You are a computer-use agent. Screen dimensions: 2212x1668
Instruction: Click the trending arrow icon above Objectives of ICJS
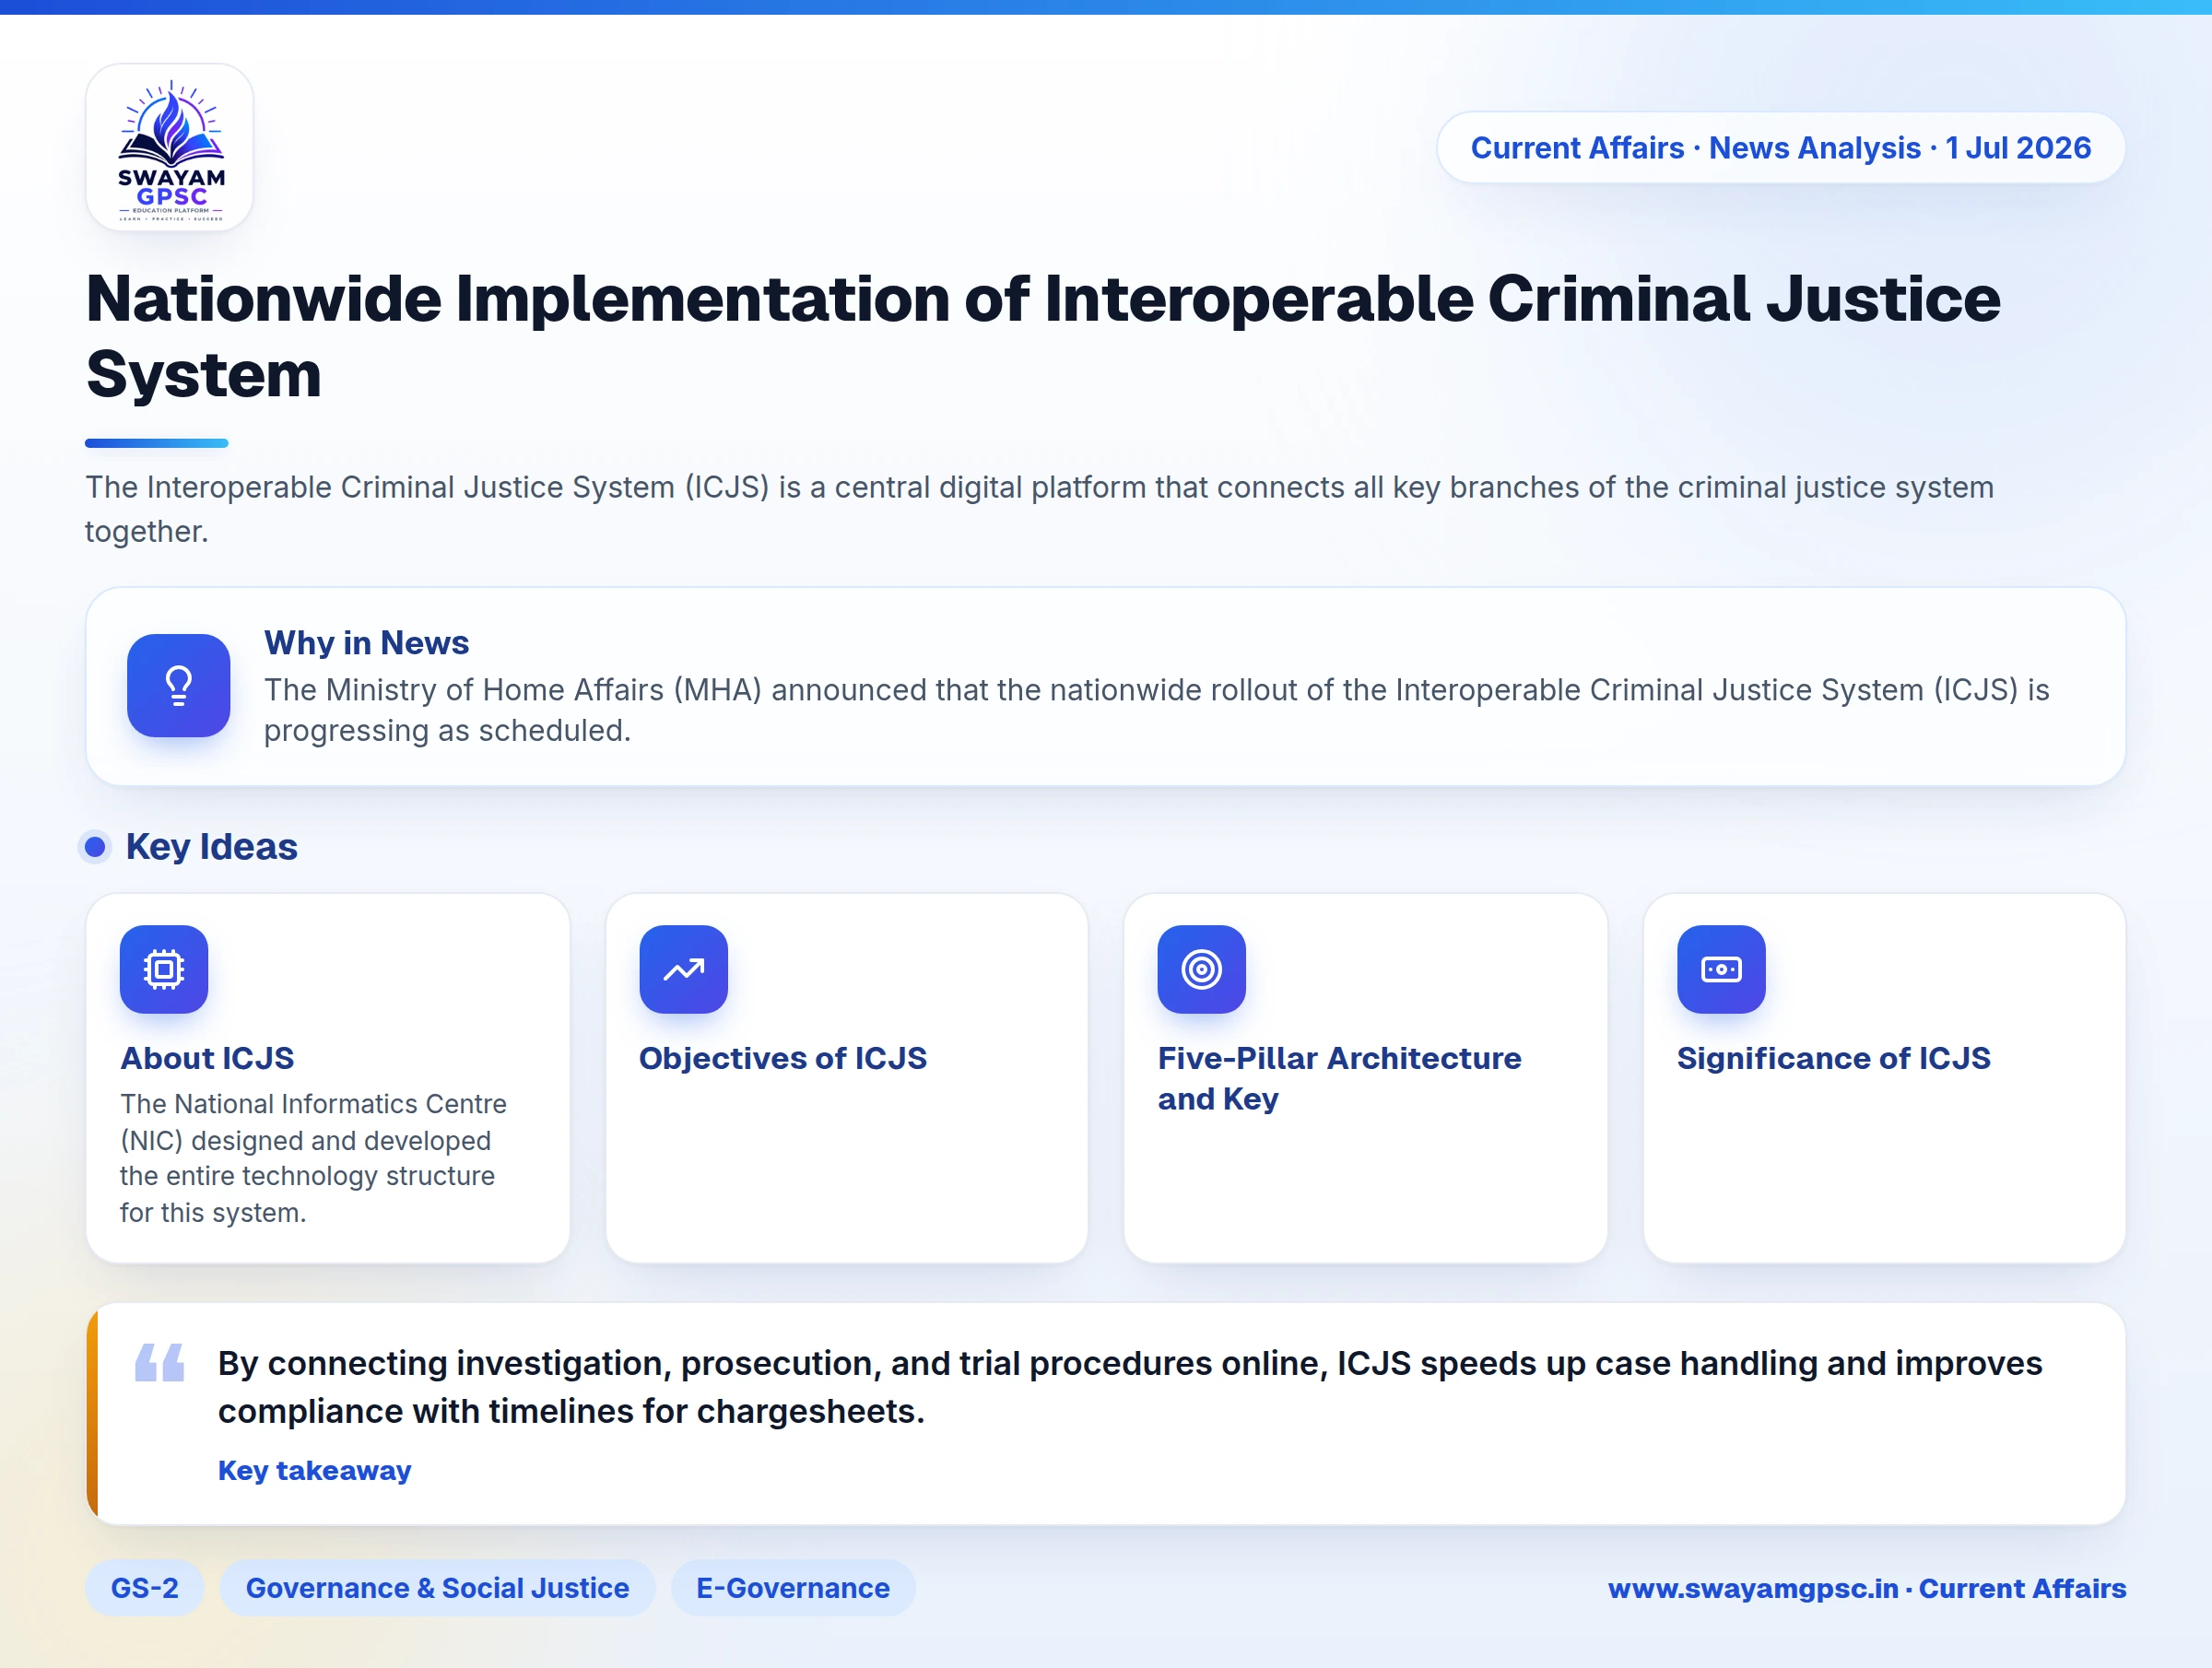(x=684, y=969)
